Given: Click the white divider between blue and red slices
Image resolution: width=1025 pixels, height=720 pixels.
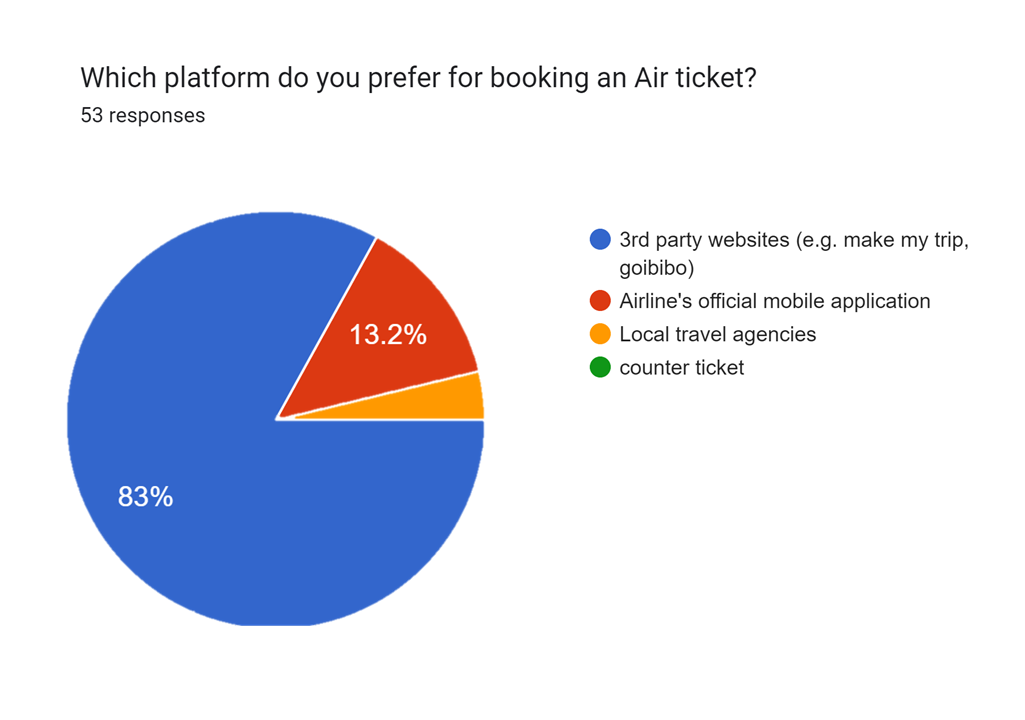Looking at the screenshot, I should 326,328.
